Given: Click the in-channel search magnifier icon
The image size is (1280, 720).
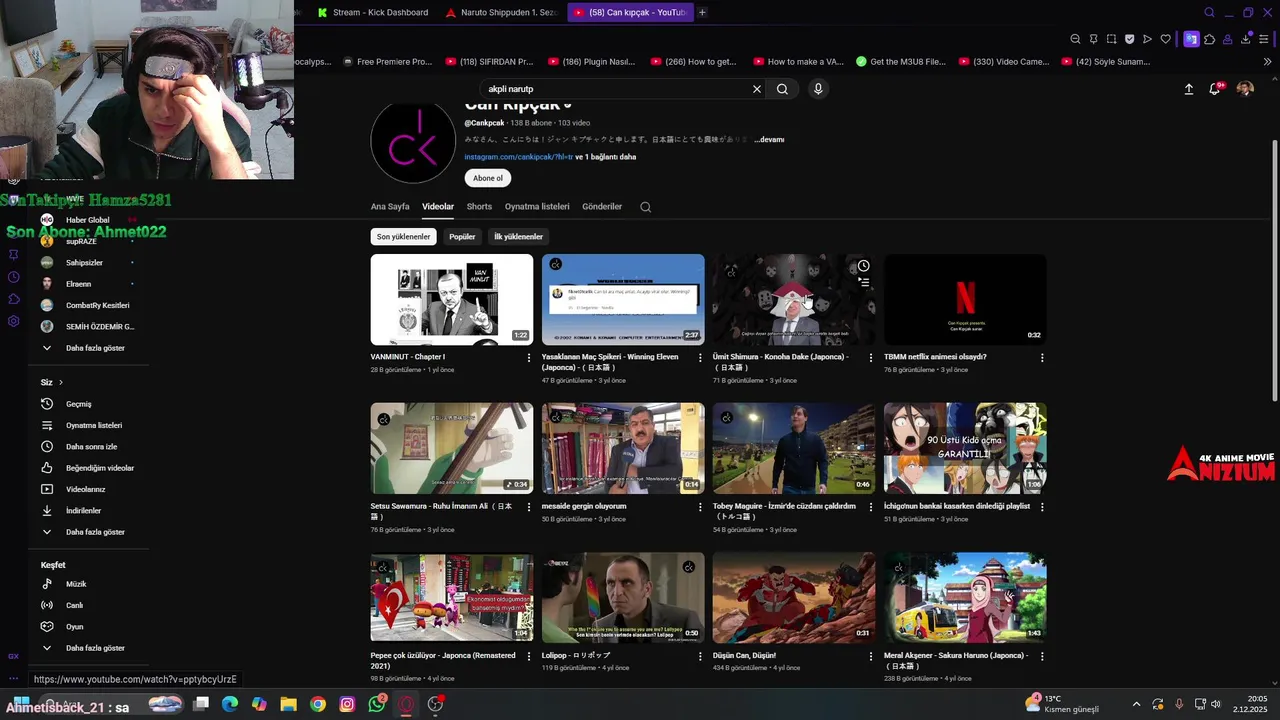Looking at the screenshot, I should [x=645, y=207].
